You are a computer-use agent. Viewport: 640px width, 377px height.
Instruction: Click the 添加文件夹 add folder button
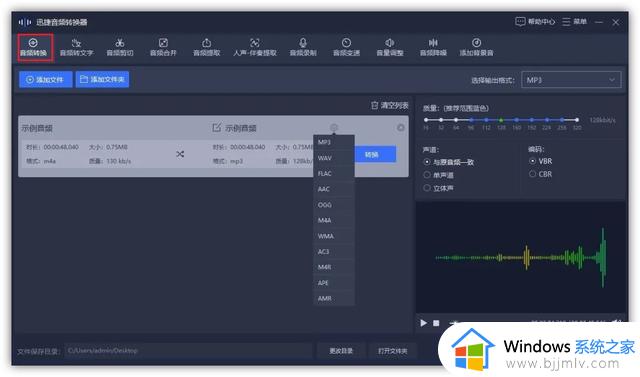coord(102,80)
